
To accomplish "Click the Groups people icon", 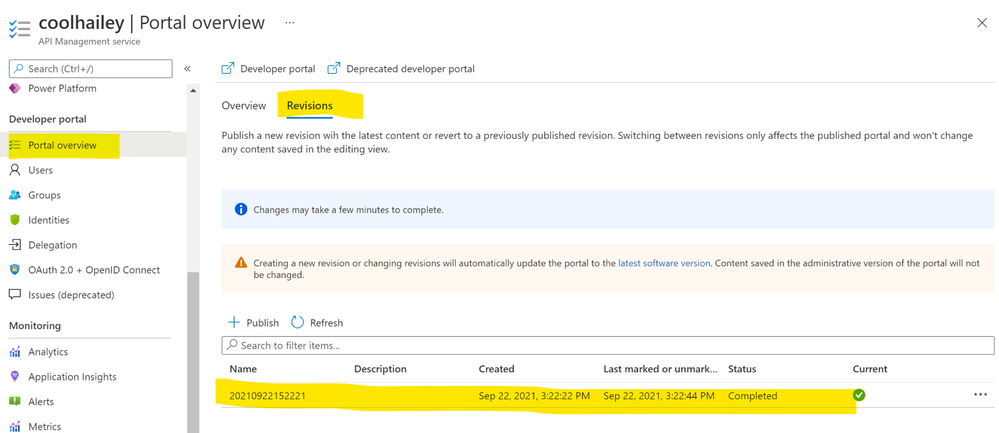I will point(15,195).
